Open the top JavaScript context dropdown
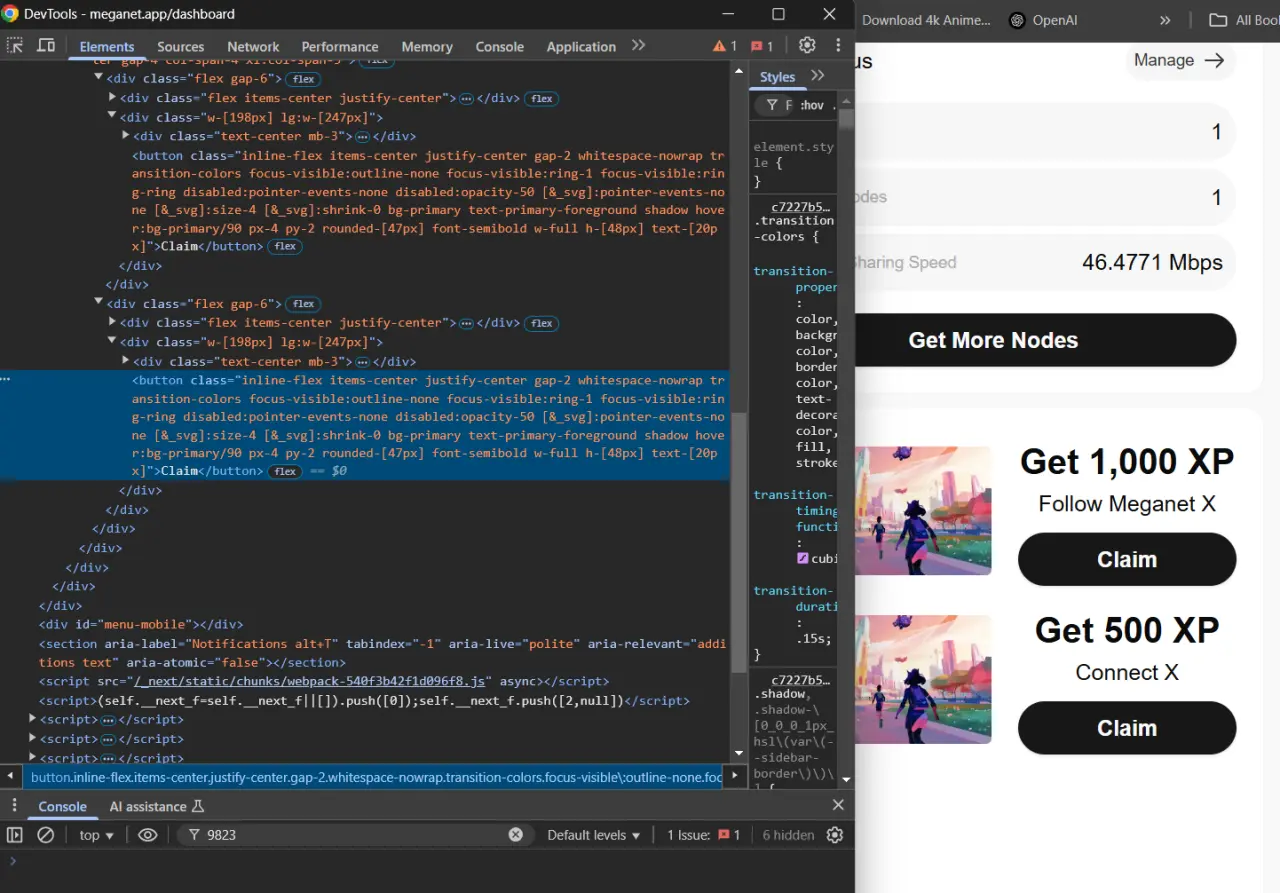This screenshot has width=1280, height=893. [x=97, y=835]
